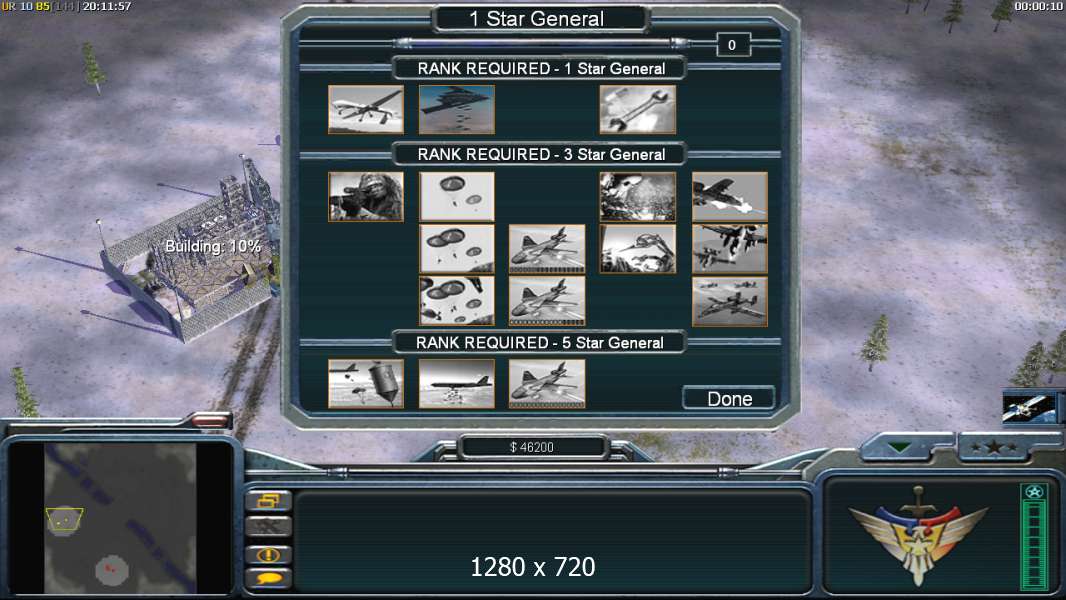Screen dimensions: 1066x600
Task: Select the satellite shortcut thumbnail
Action: tap(1029, 406)
